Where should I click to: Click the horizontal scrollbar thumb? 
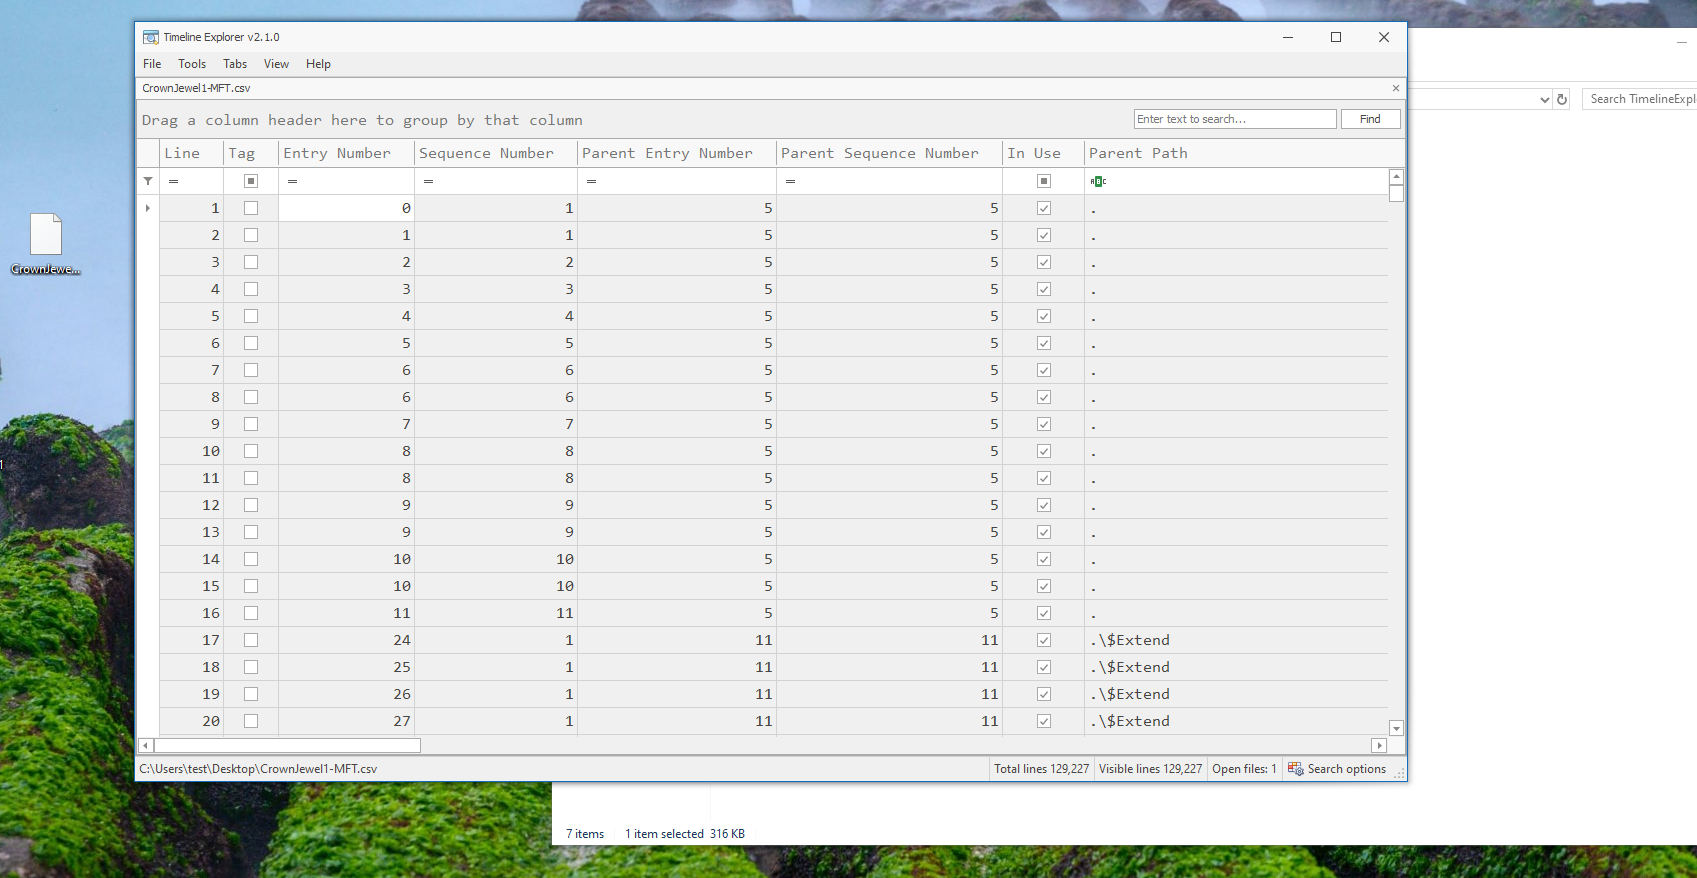[x=287, y=745]
